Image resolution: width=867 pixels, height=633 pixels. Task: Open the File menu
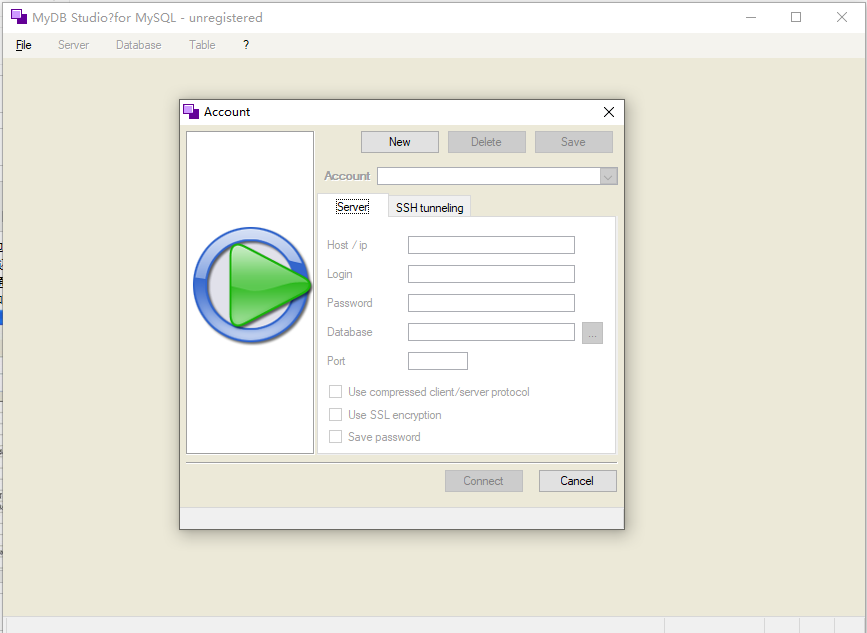[24, 45]
